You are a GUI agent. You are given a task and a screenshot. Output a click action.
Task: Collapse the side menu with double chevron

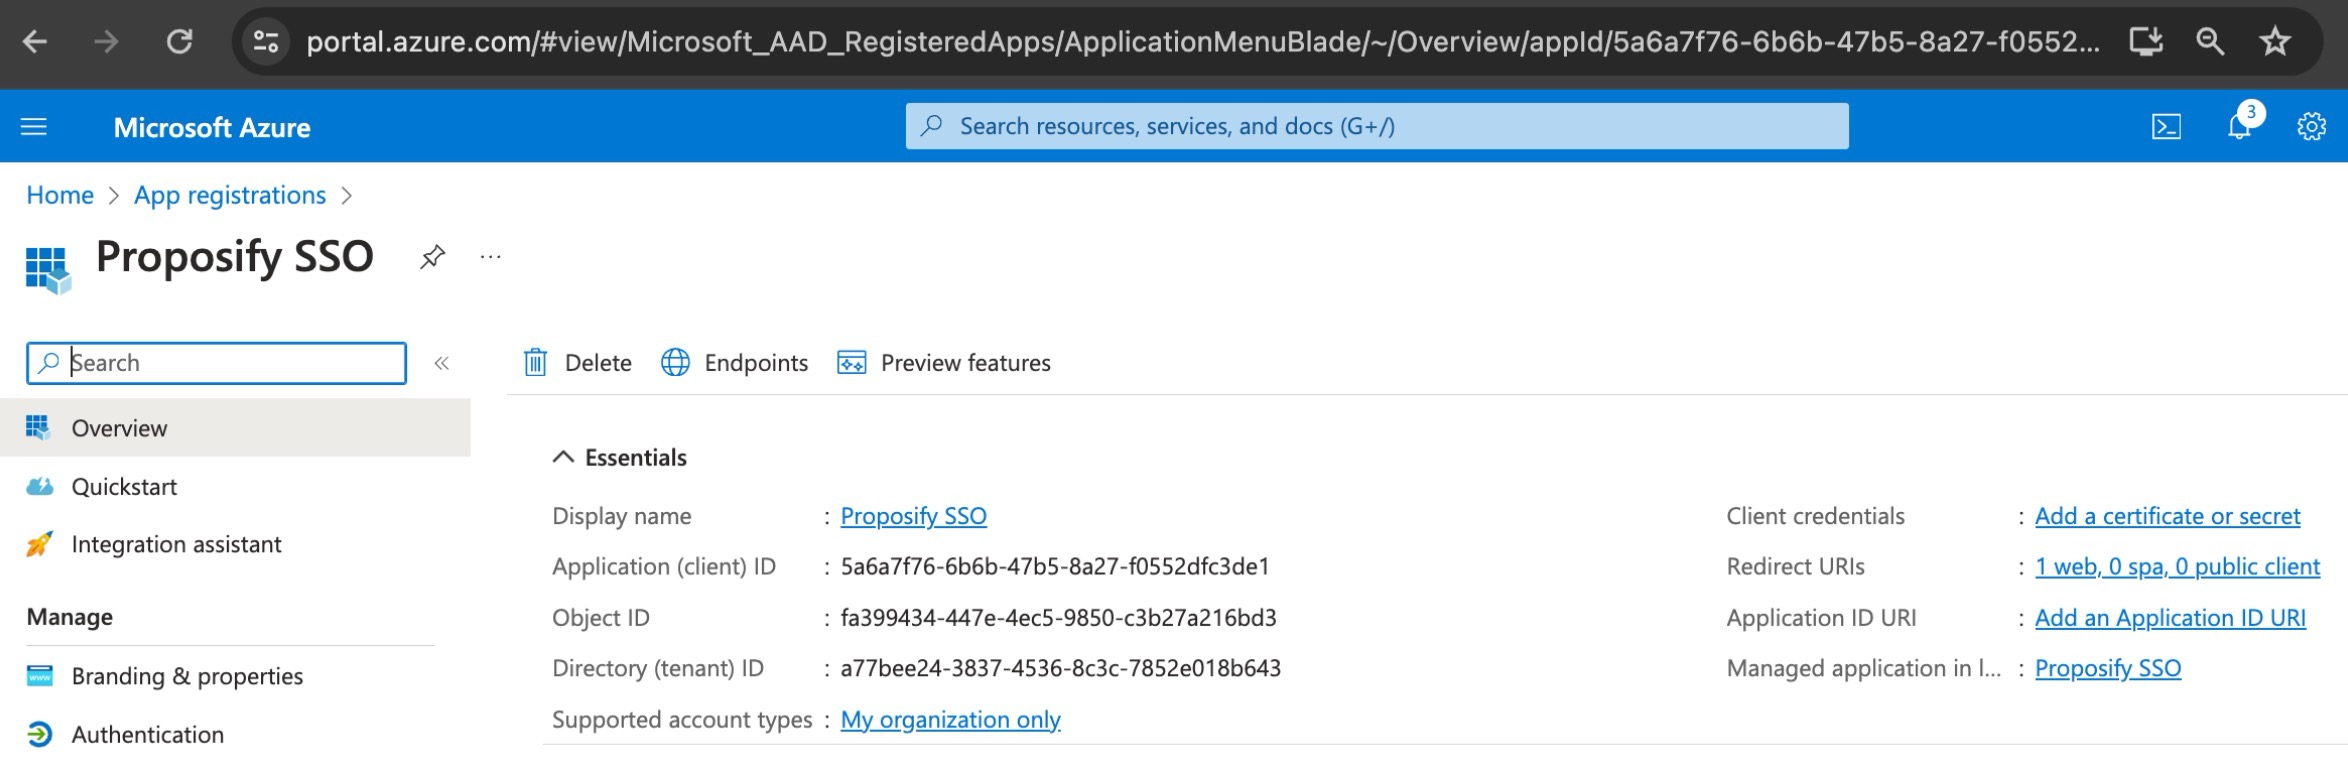(441, 363)
